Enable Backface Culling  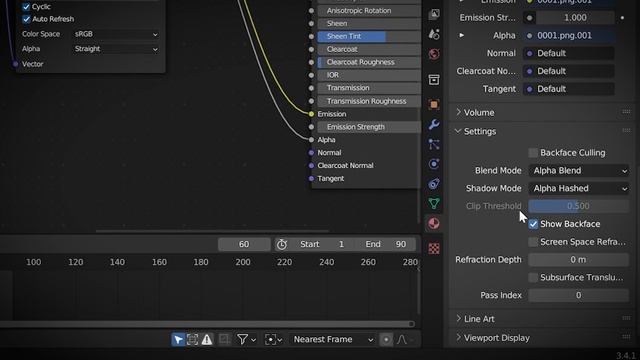click(x=533, y=153)
